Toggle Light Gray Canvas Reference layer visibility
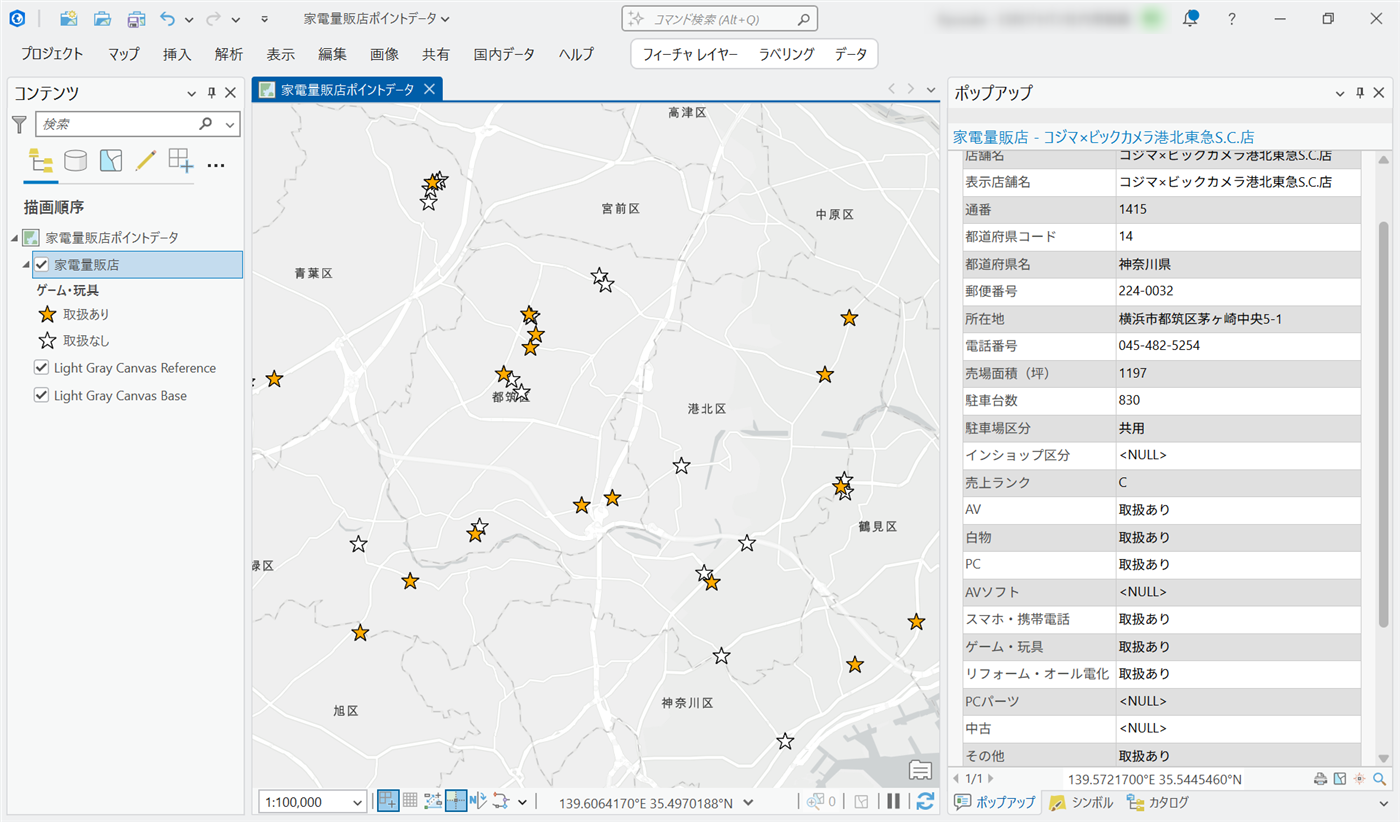1400x822 pixels. (42, 368)
